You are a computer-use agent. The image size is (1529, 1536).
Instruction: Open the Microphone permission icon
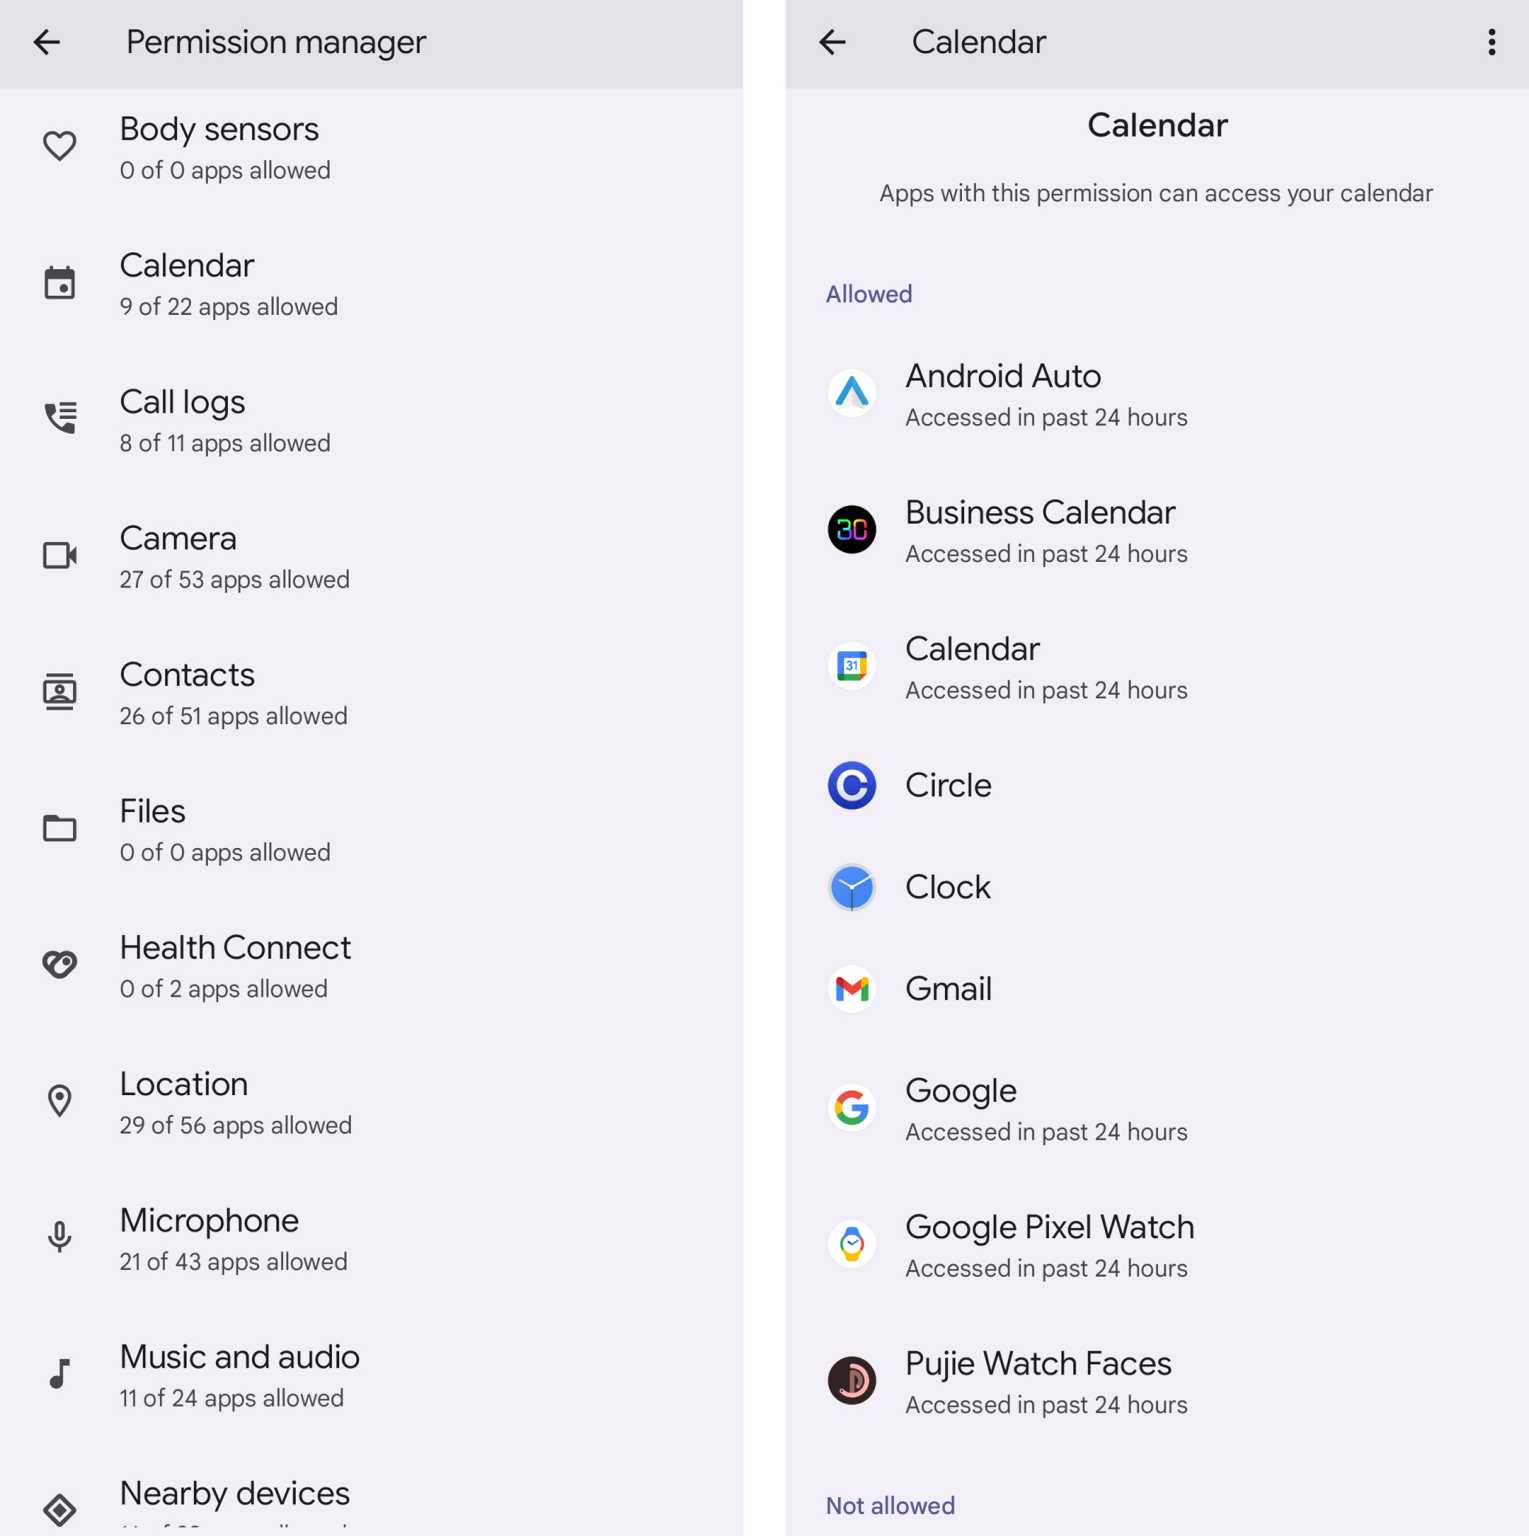click(x=59, y=1237)
